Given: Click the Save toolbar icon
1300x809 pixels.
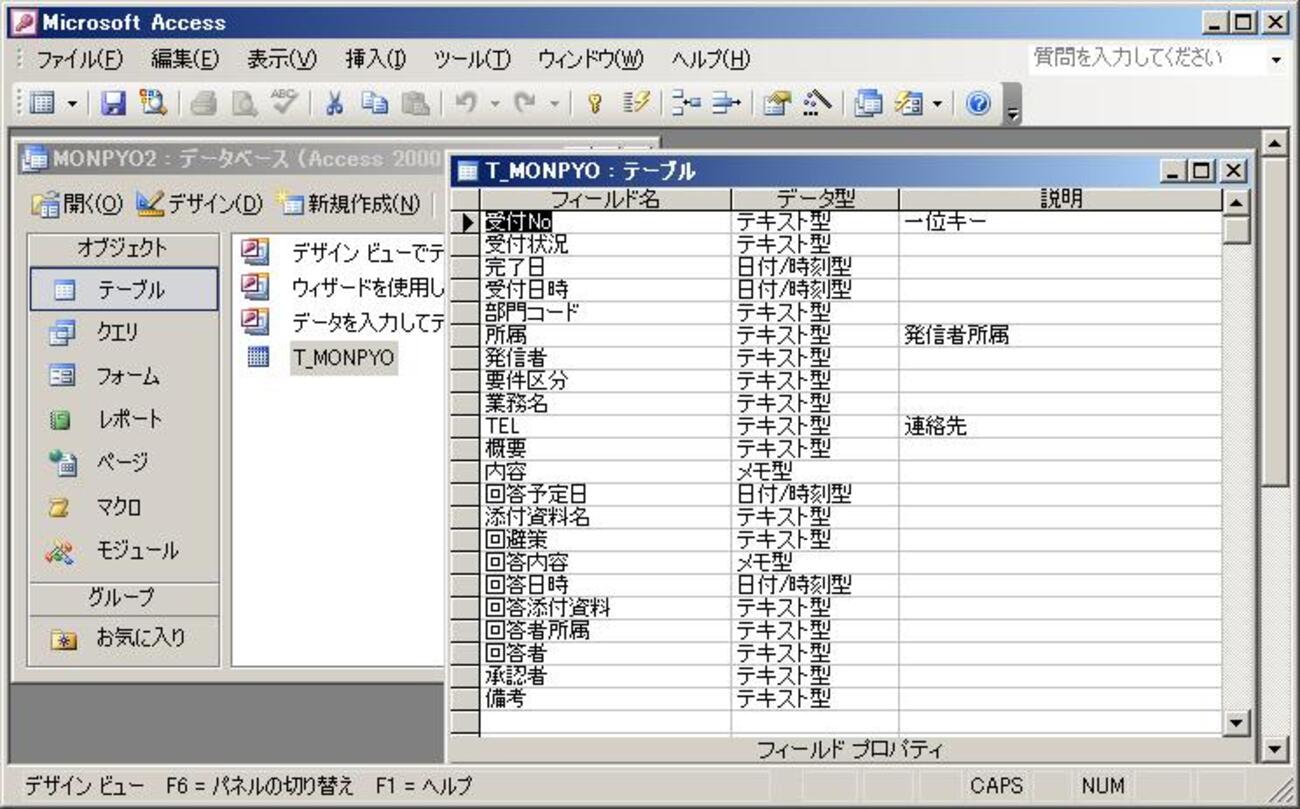Looking at the screenshot, I should [113, 104].
